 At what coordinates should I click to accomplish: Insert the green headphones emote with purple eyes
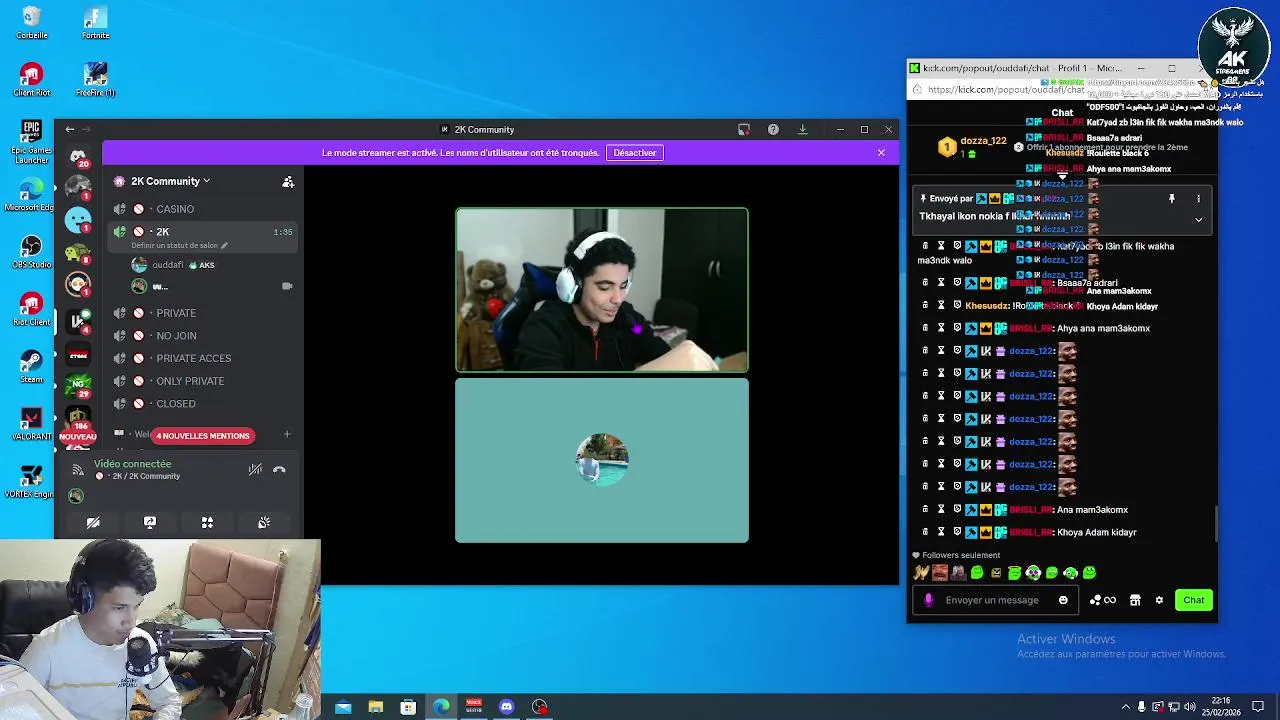pos(1033,573)
